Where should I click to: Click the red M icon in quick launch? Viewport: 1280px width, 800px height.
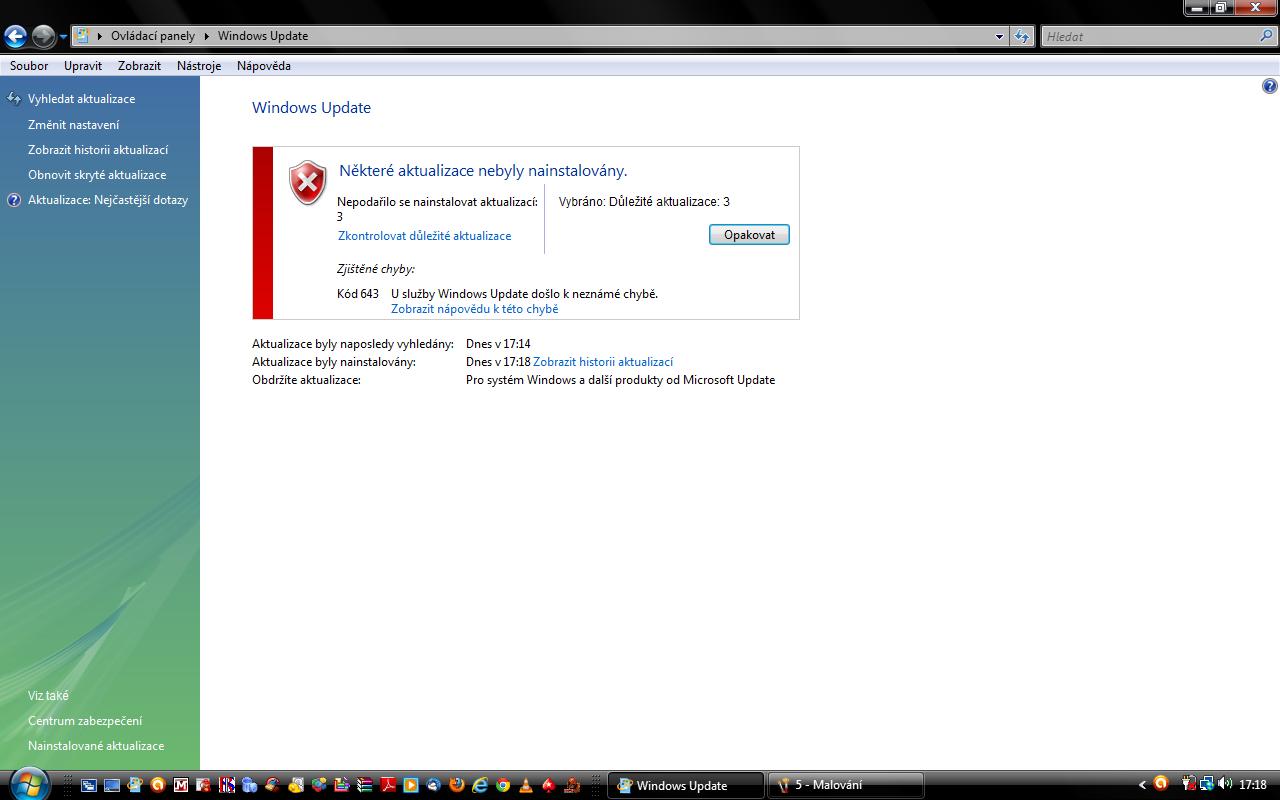pyautogui.click(x=181, y=786)
